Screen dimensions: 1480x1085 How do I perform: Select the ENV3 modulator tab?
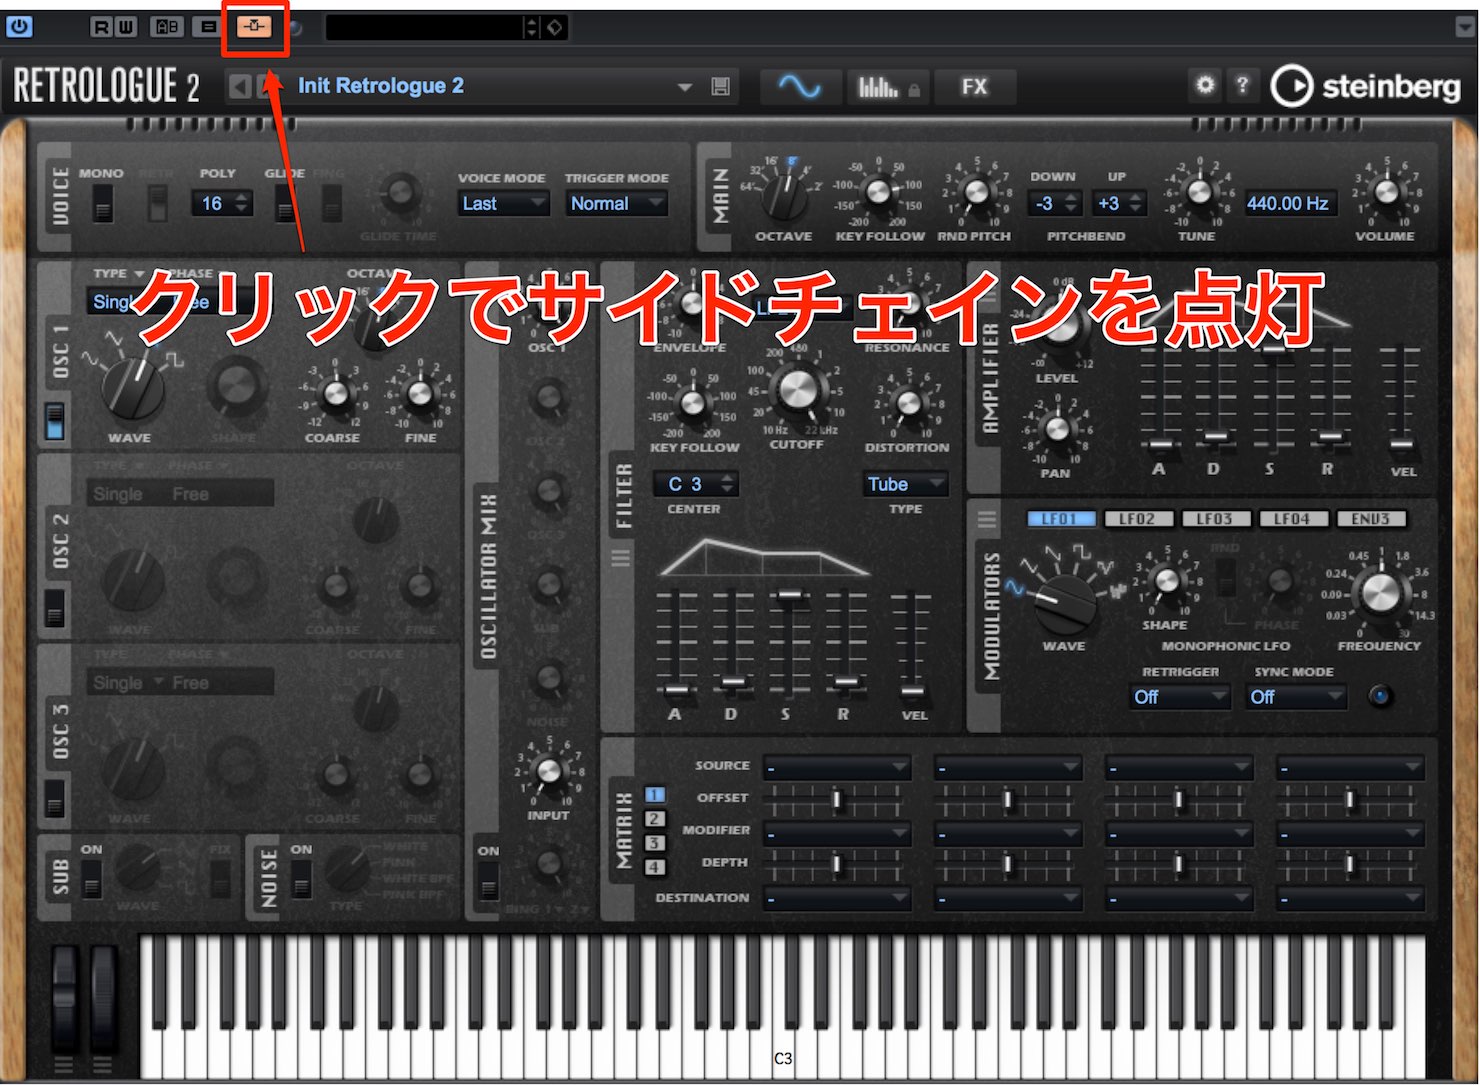[x=1370, y=519]
